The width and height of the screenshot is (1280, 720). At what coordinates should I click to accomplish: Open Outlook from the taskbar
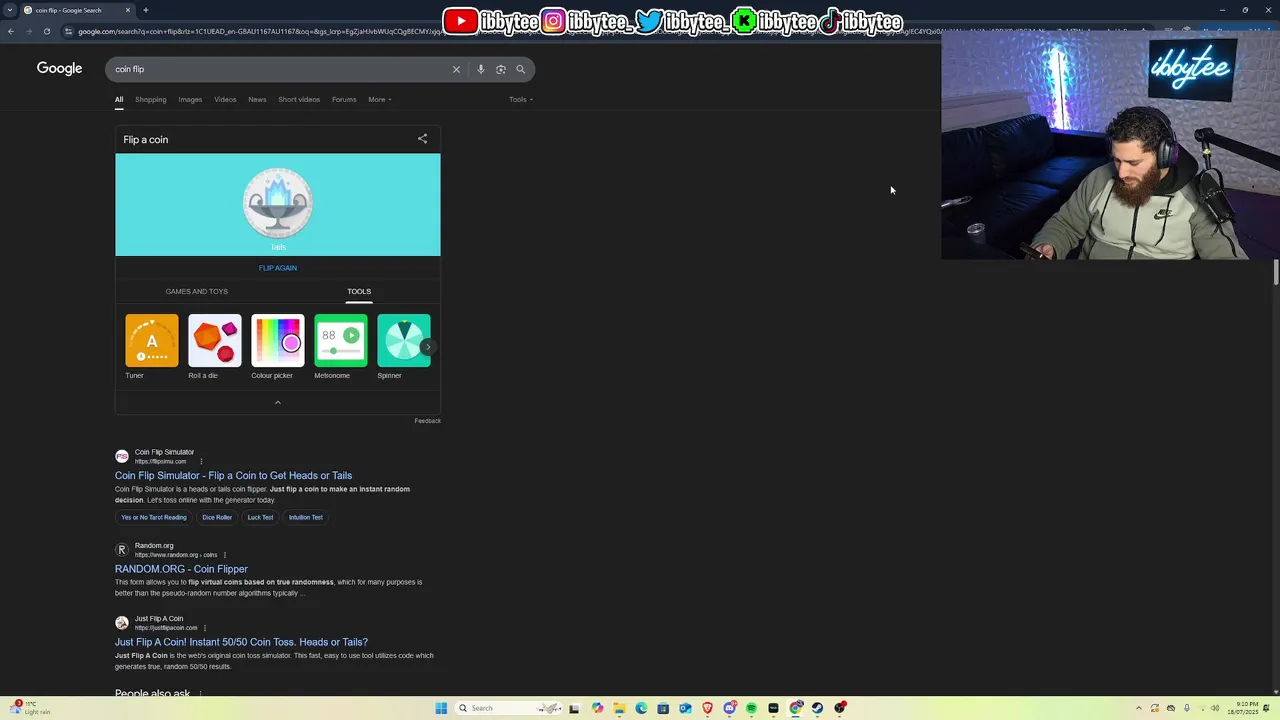[x=685, y=708]
